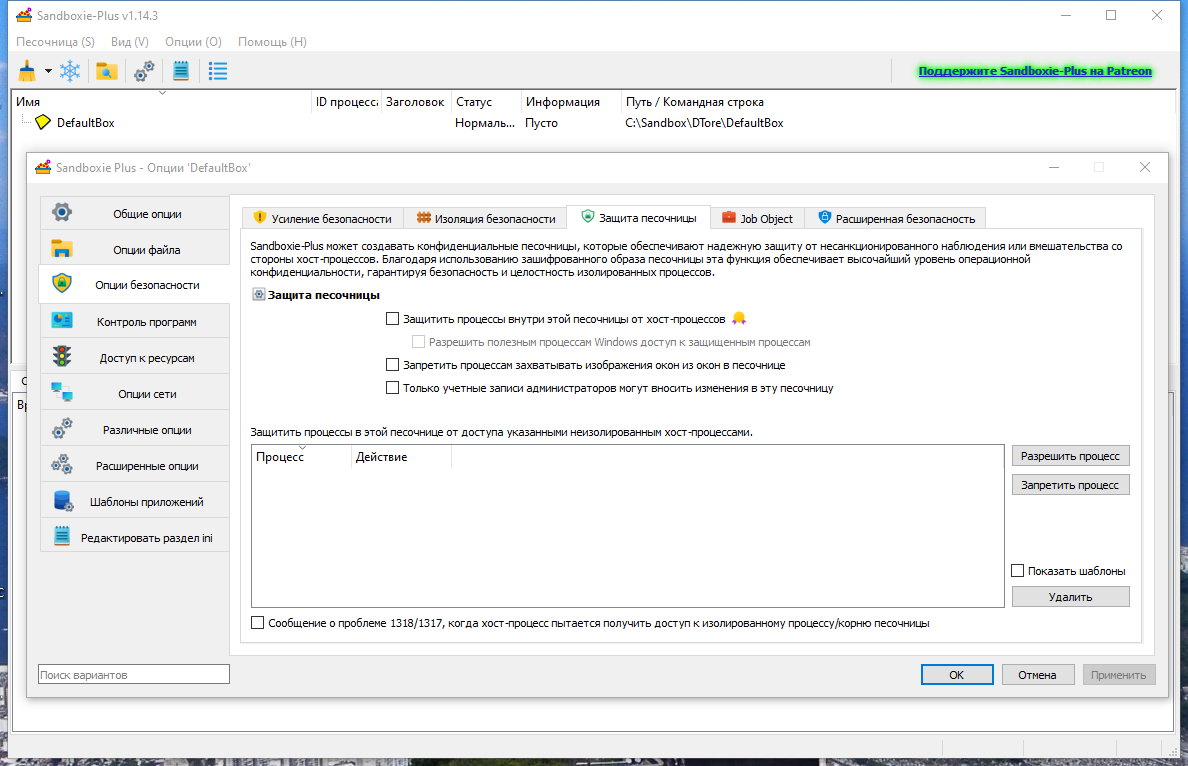Enable Сообщение о проблеме 1318/1317 checkbox

point(258,623)
